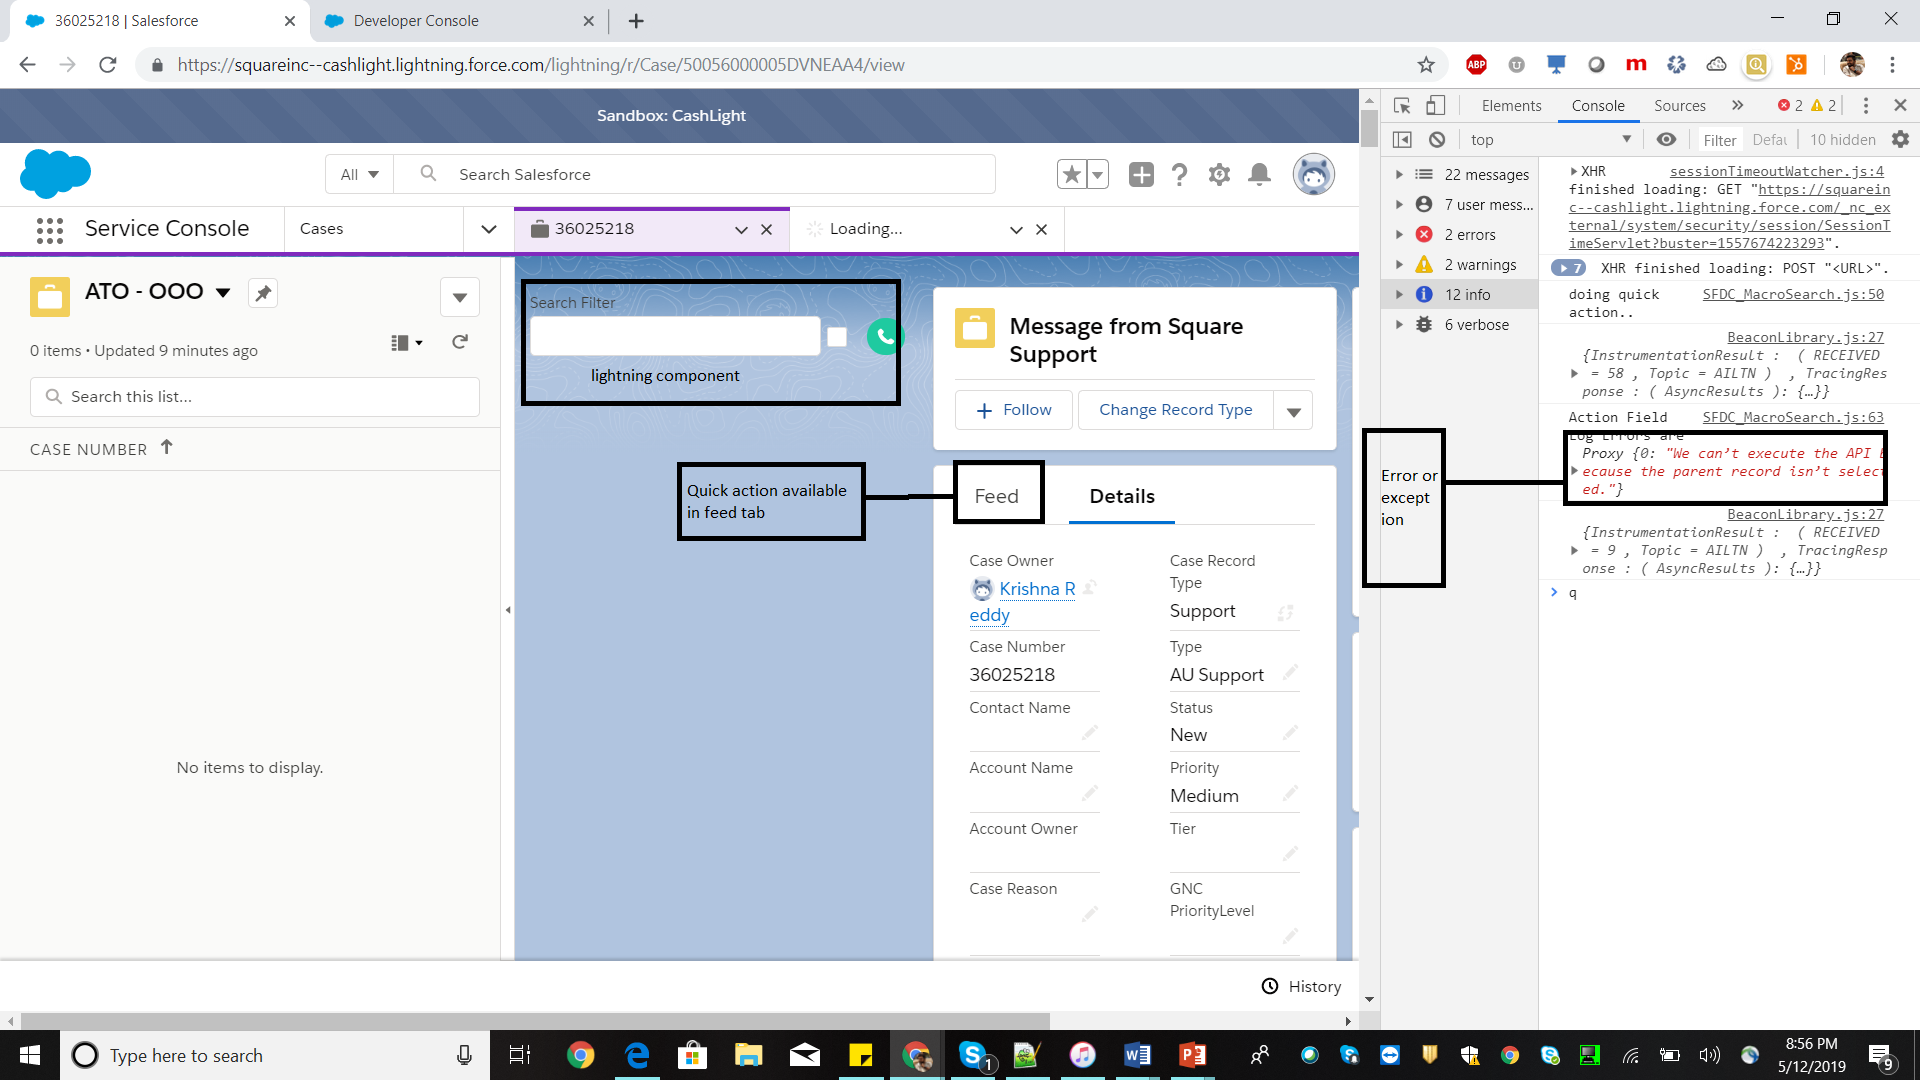Toggle the DevTools live expression eye icon
The image size is (1920, 1080).
coord(1666,140)
